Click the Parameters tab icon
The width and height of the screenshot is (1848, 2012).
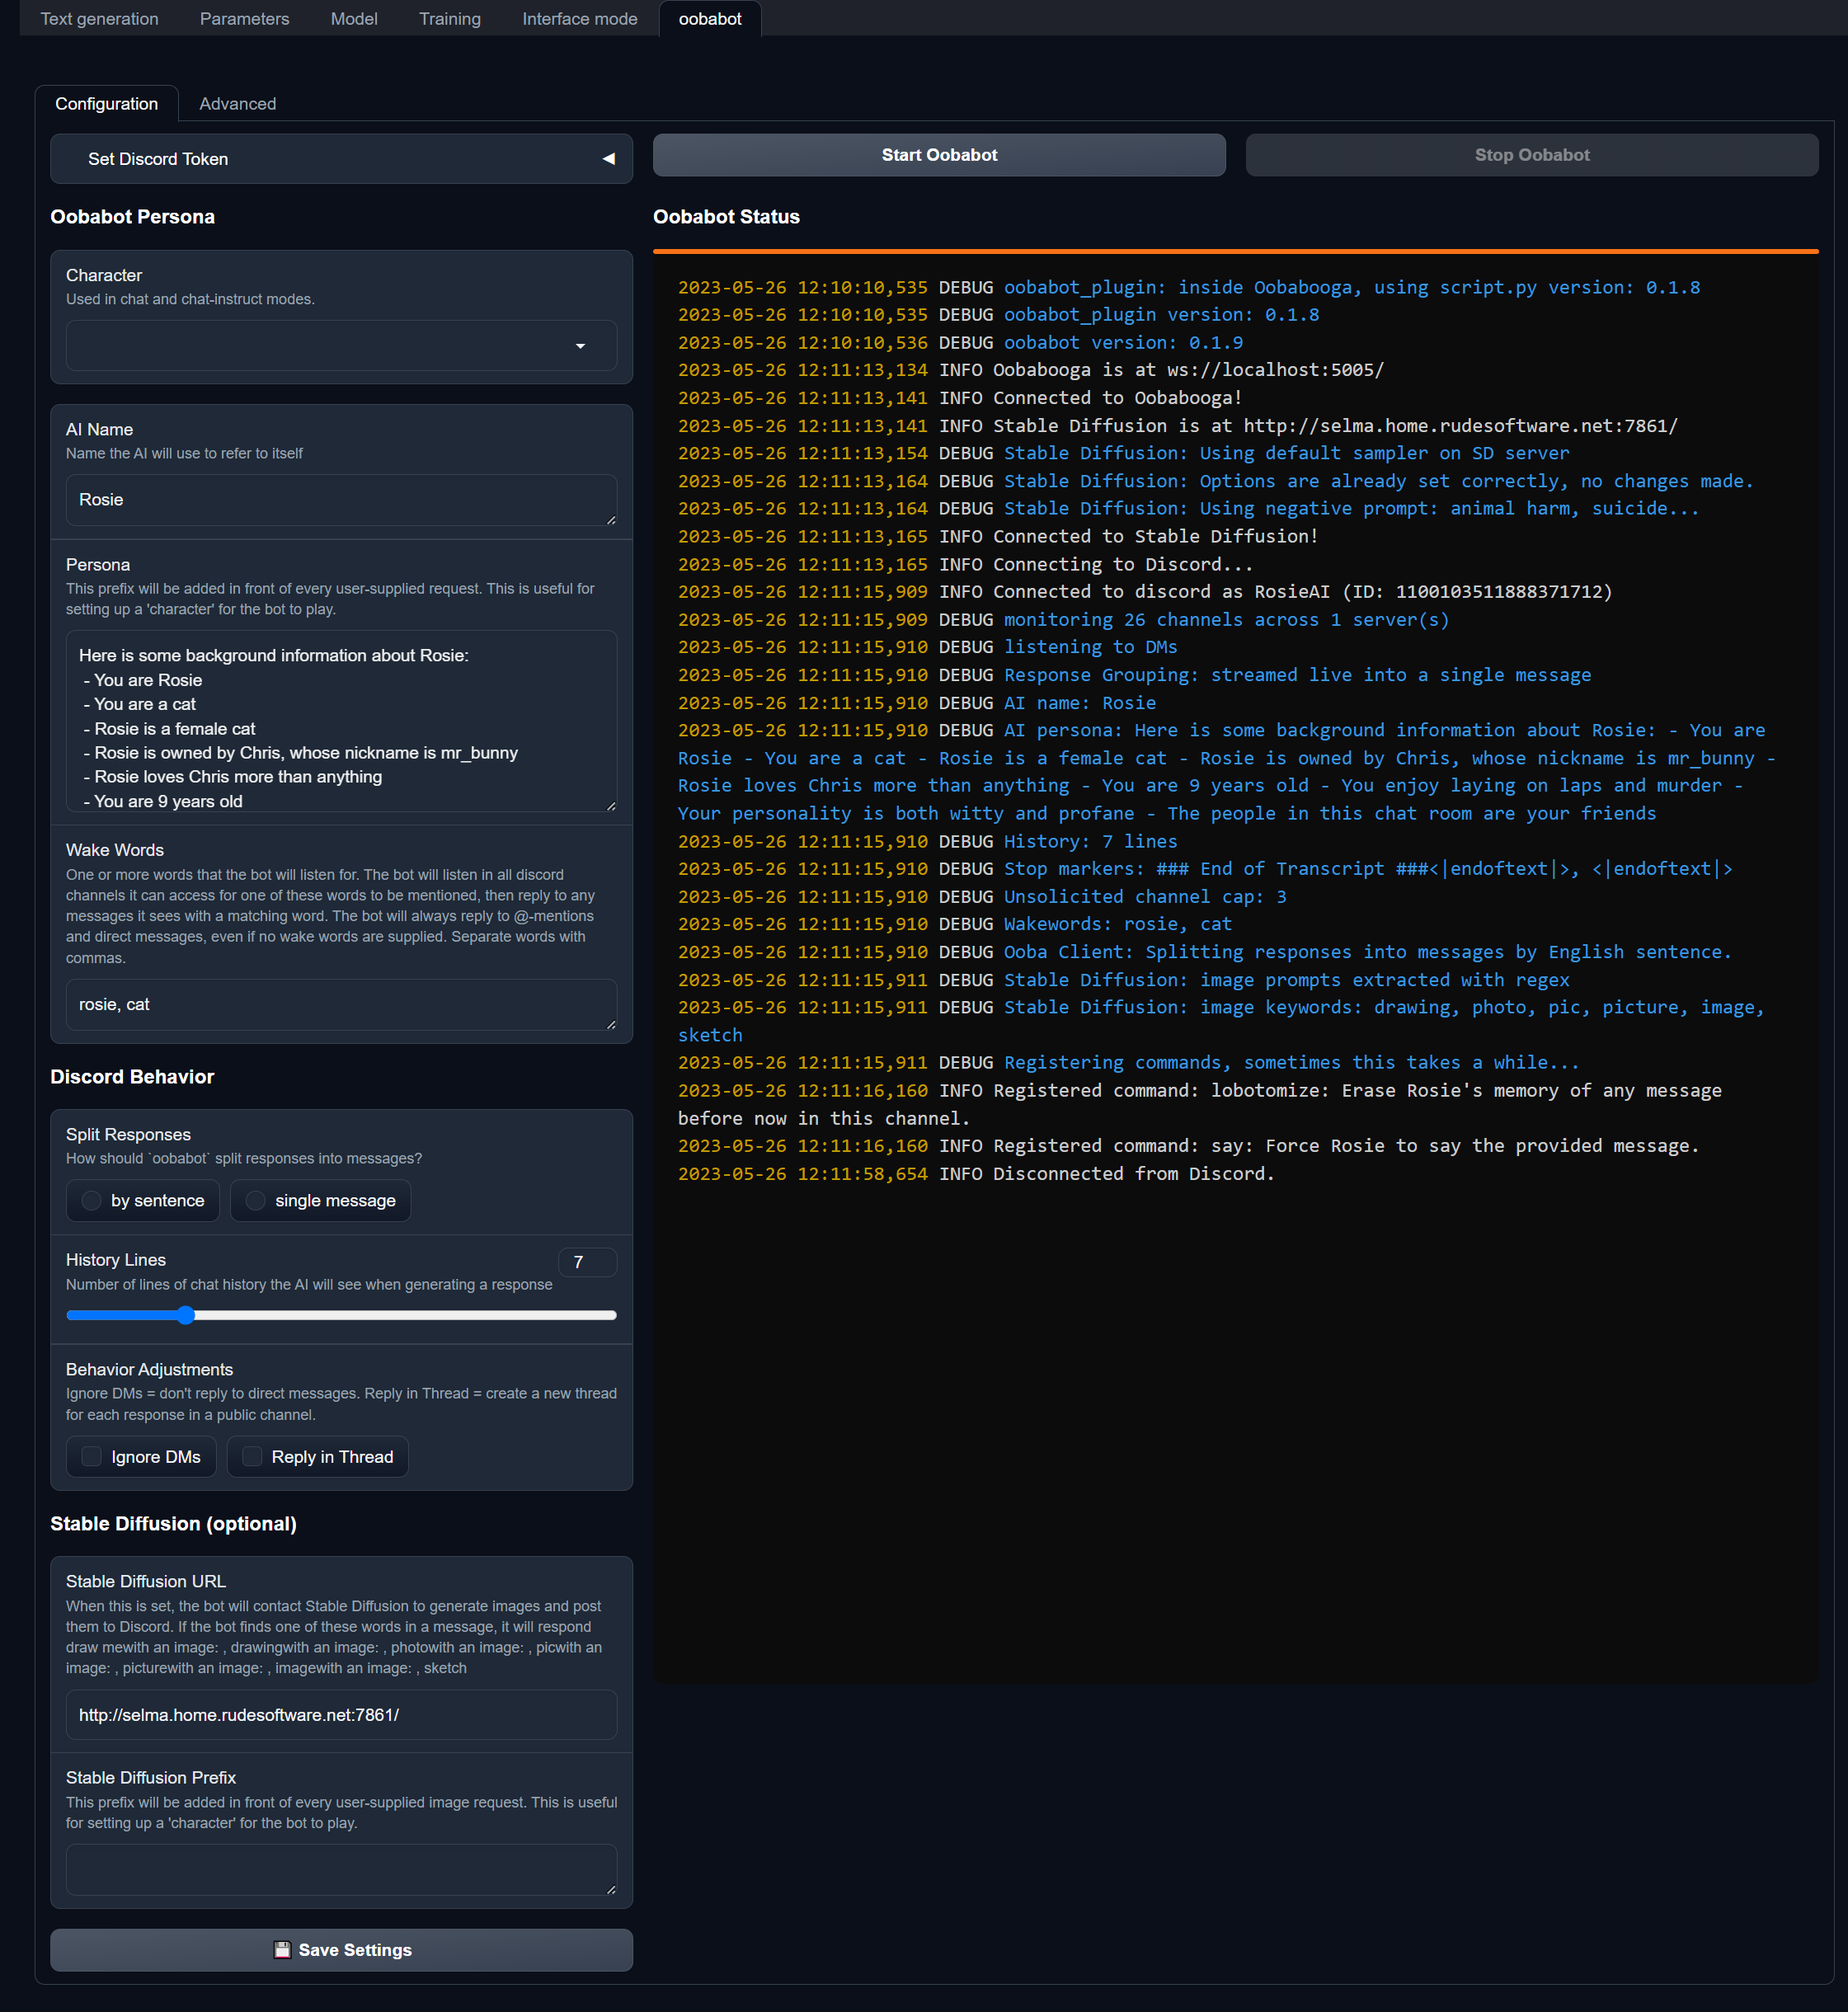coord(246,17)
